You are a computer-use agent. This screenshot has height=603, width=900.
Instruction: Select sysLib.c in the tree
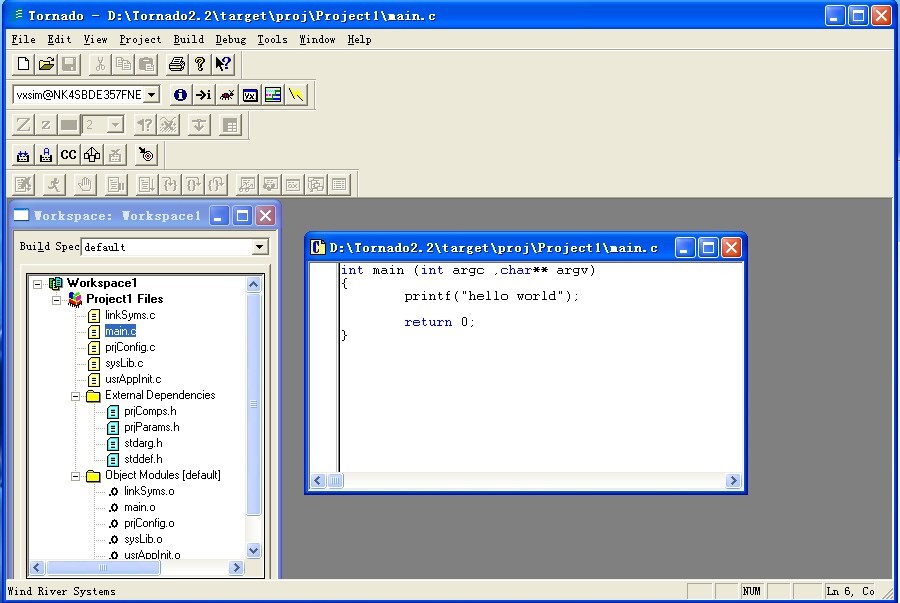[124, 363]
